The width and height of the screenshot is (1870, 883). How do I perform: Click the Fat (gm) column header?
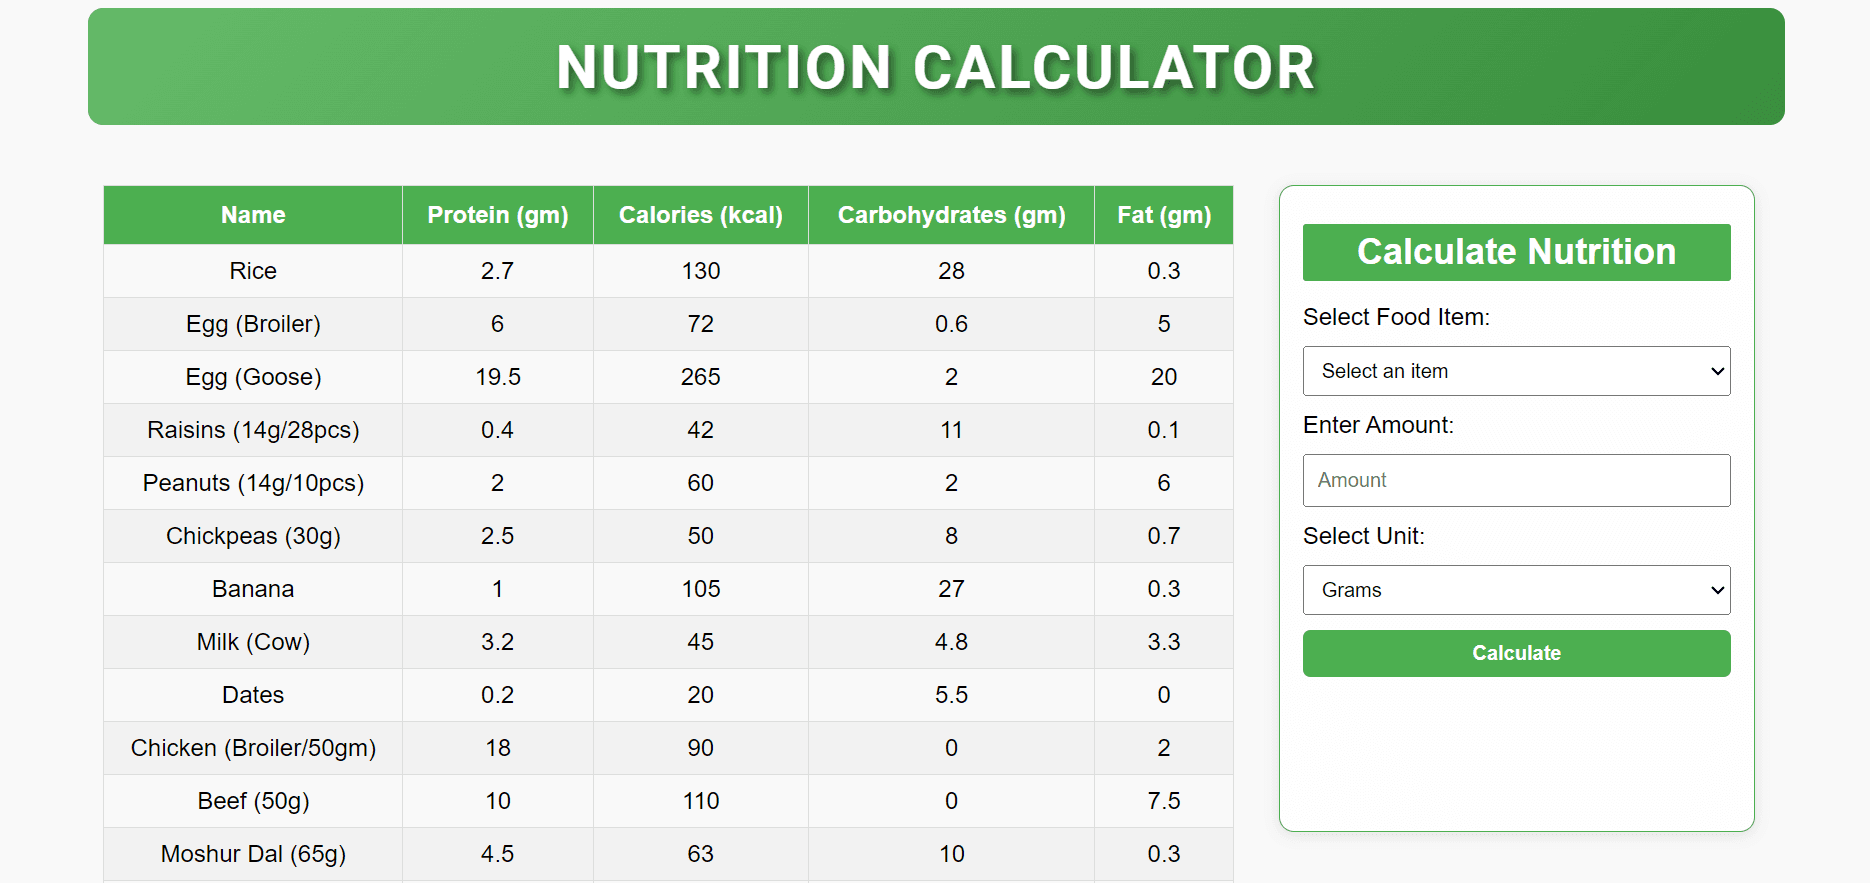[1163, 215]
